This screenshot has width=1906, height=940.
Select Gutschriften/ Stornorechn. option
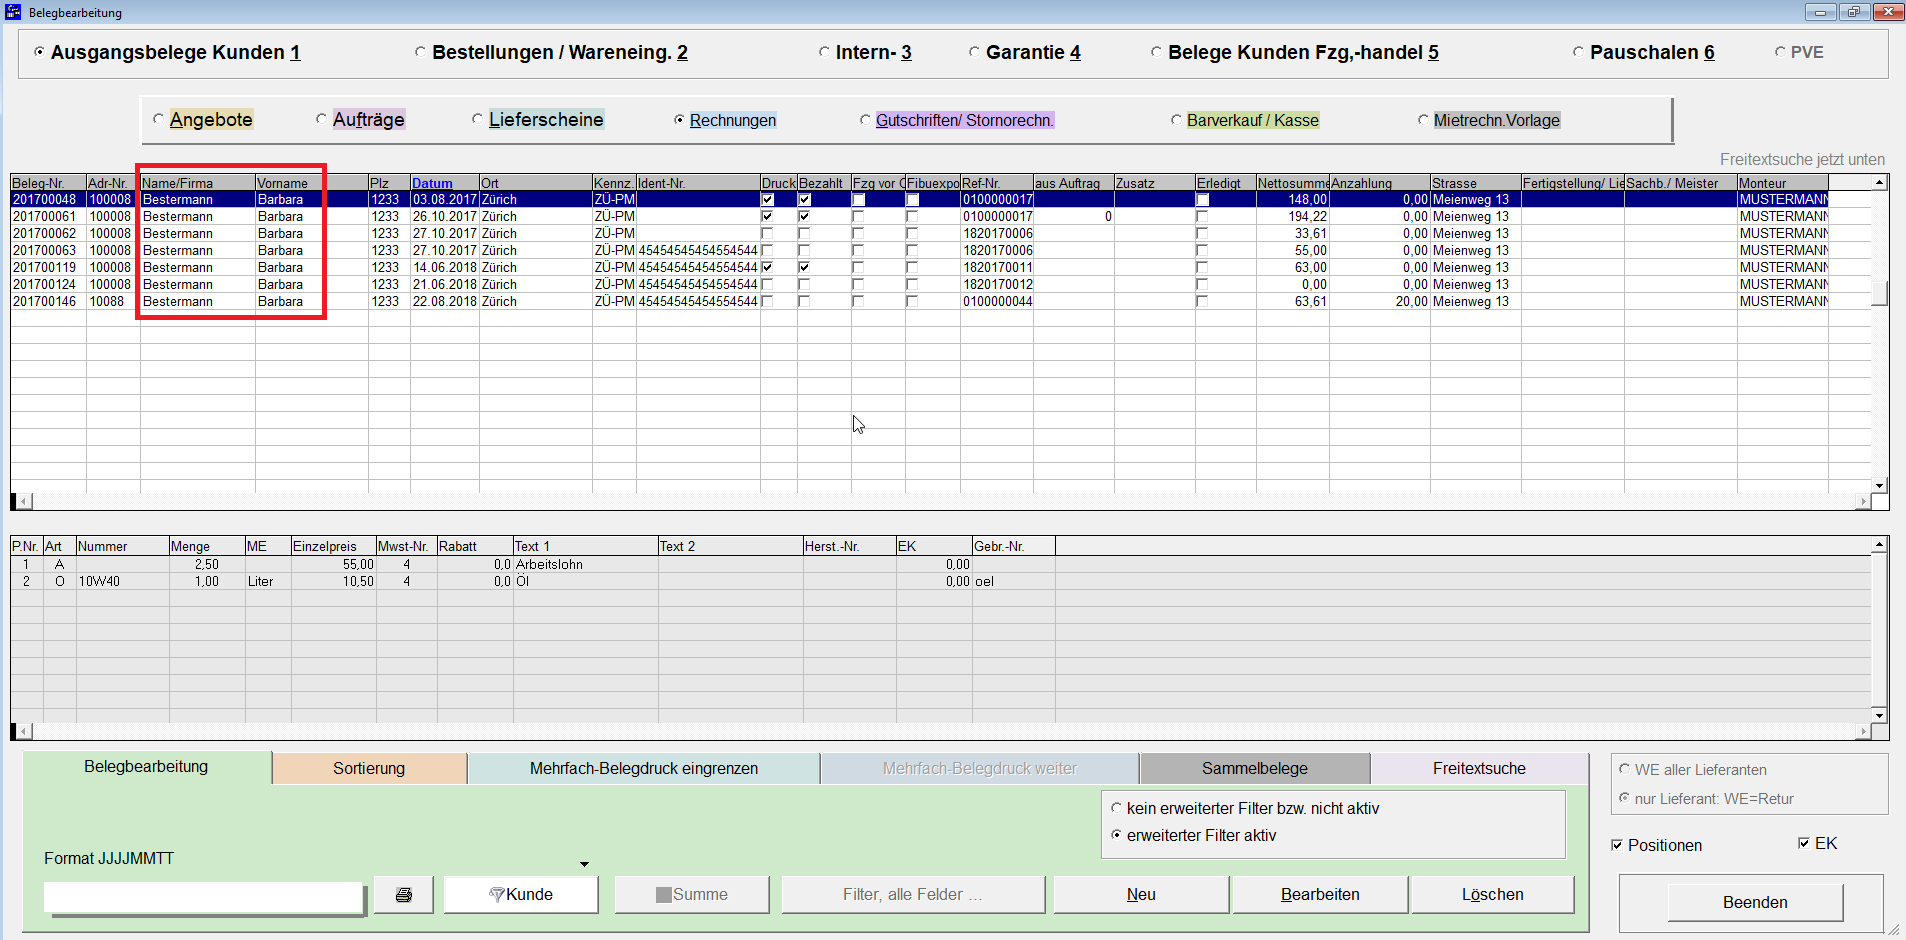point(957,120)
